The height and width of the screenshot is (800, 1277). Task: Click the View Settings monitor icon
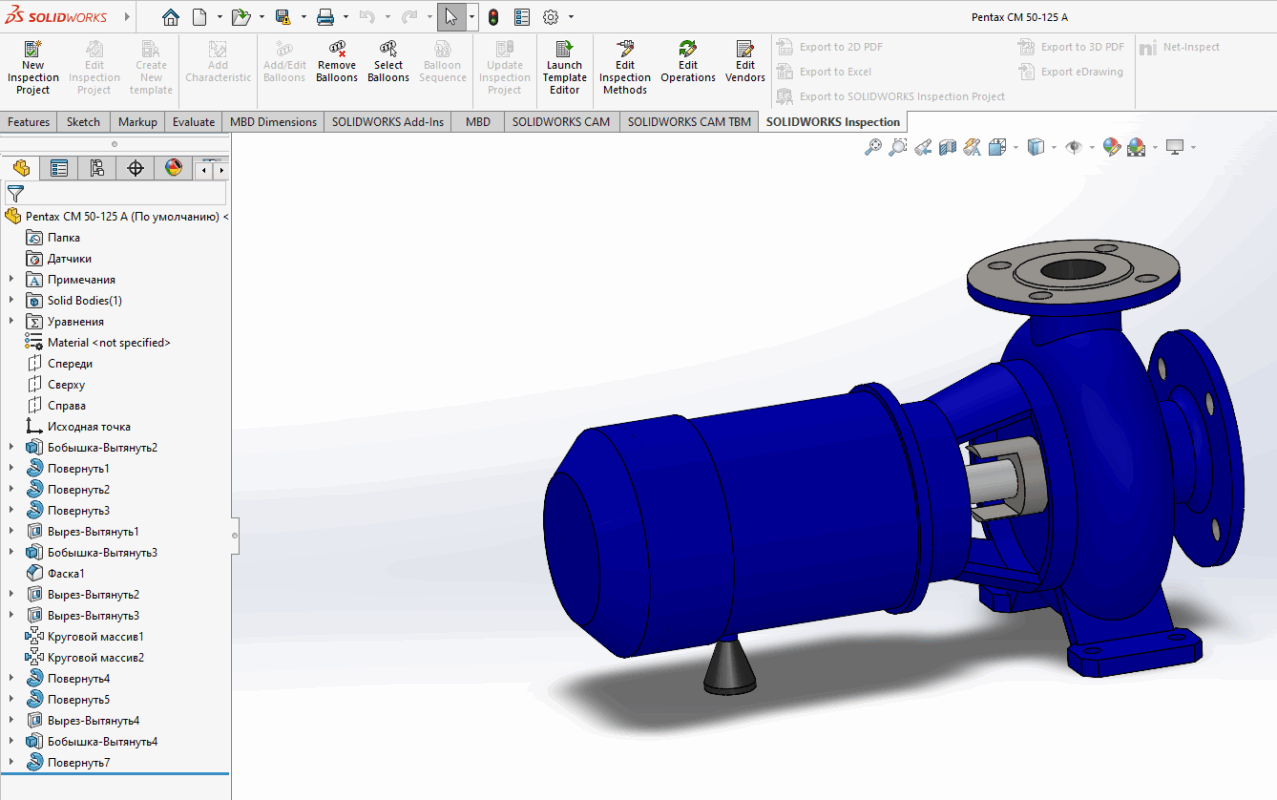pos(1175,147)
